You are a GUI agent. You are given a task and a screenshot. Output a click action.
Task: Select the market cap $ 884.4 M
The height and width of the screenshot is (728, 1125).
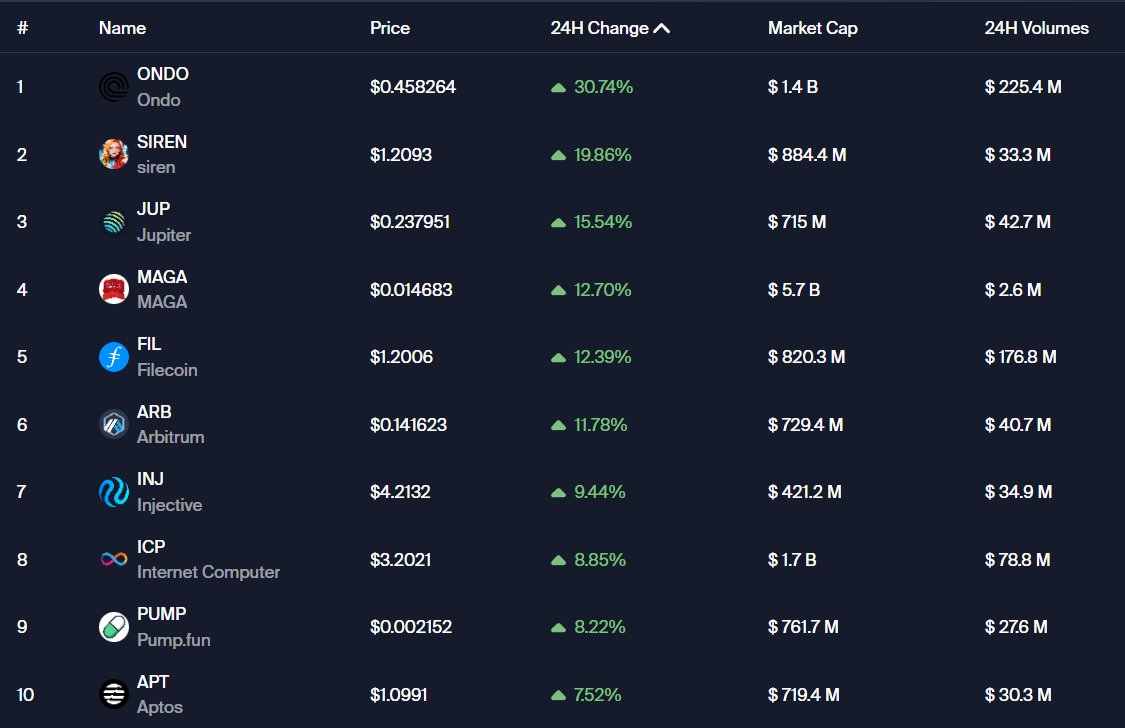(x=807, y=155)
